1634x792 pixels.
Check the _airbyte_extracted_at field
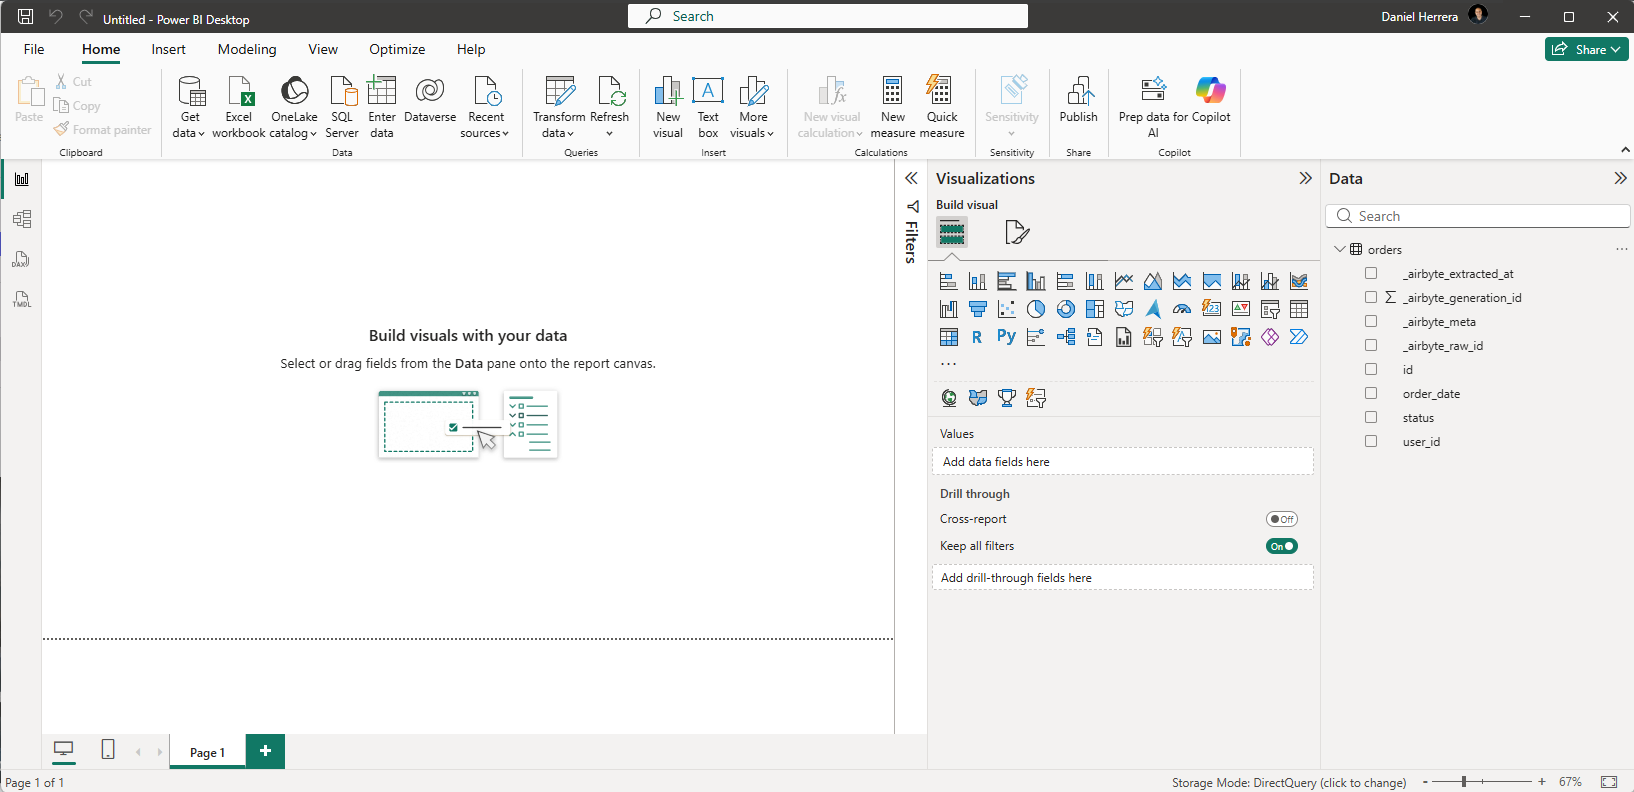point(1371,273)
